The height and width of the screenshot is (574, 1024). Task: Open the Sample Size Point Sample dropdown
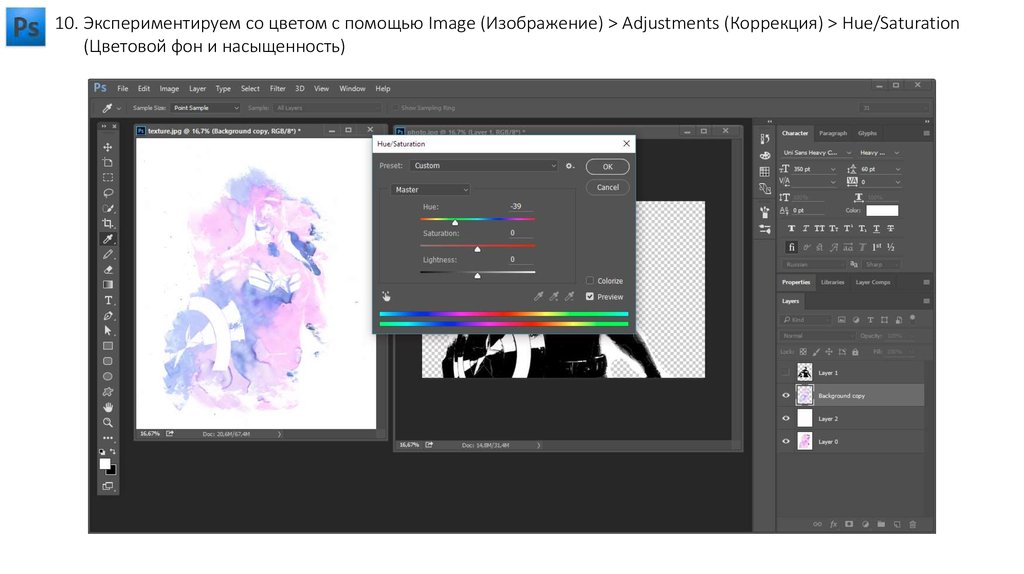tap(205, 108)
